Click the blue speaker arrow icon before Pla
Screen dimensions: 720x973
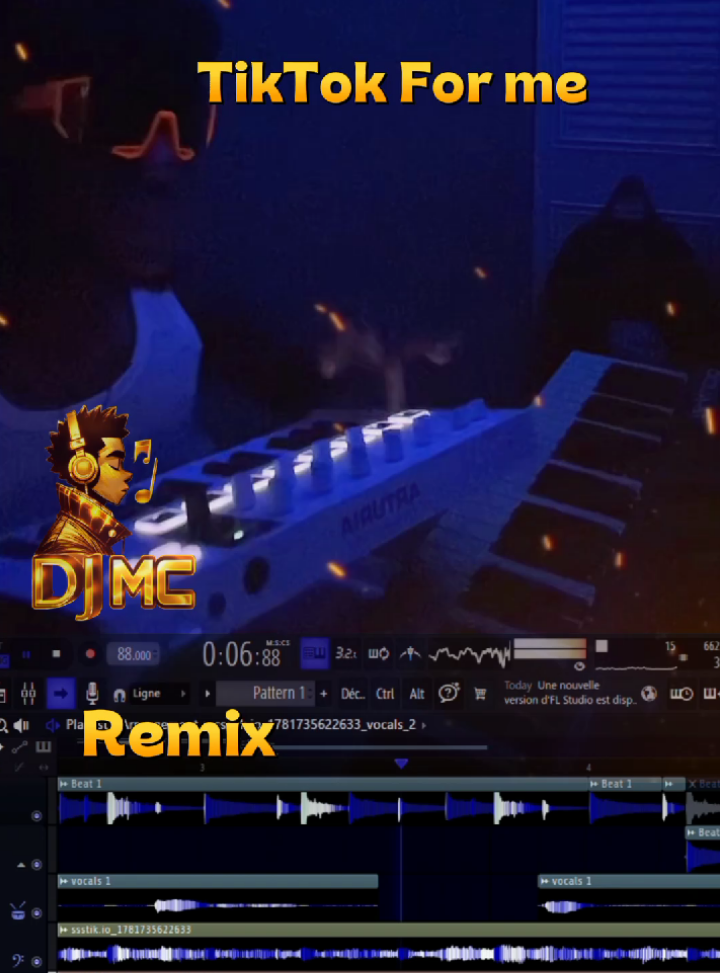53,725
